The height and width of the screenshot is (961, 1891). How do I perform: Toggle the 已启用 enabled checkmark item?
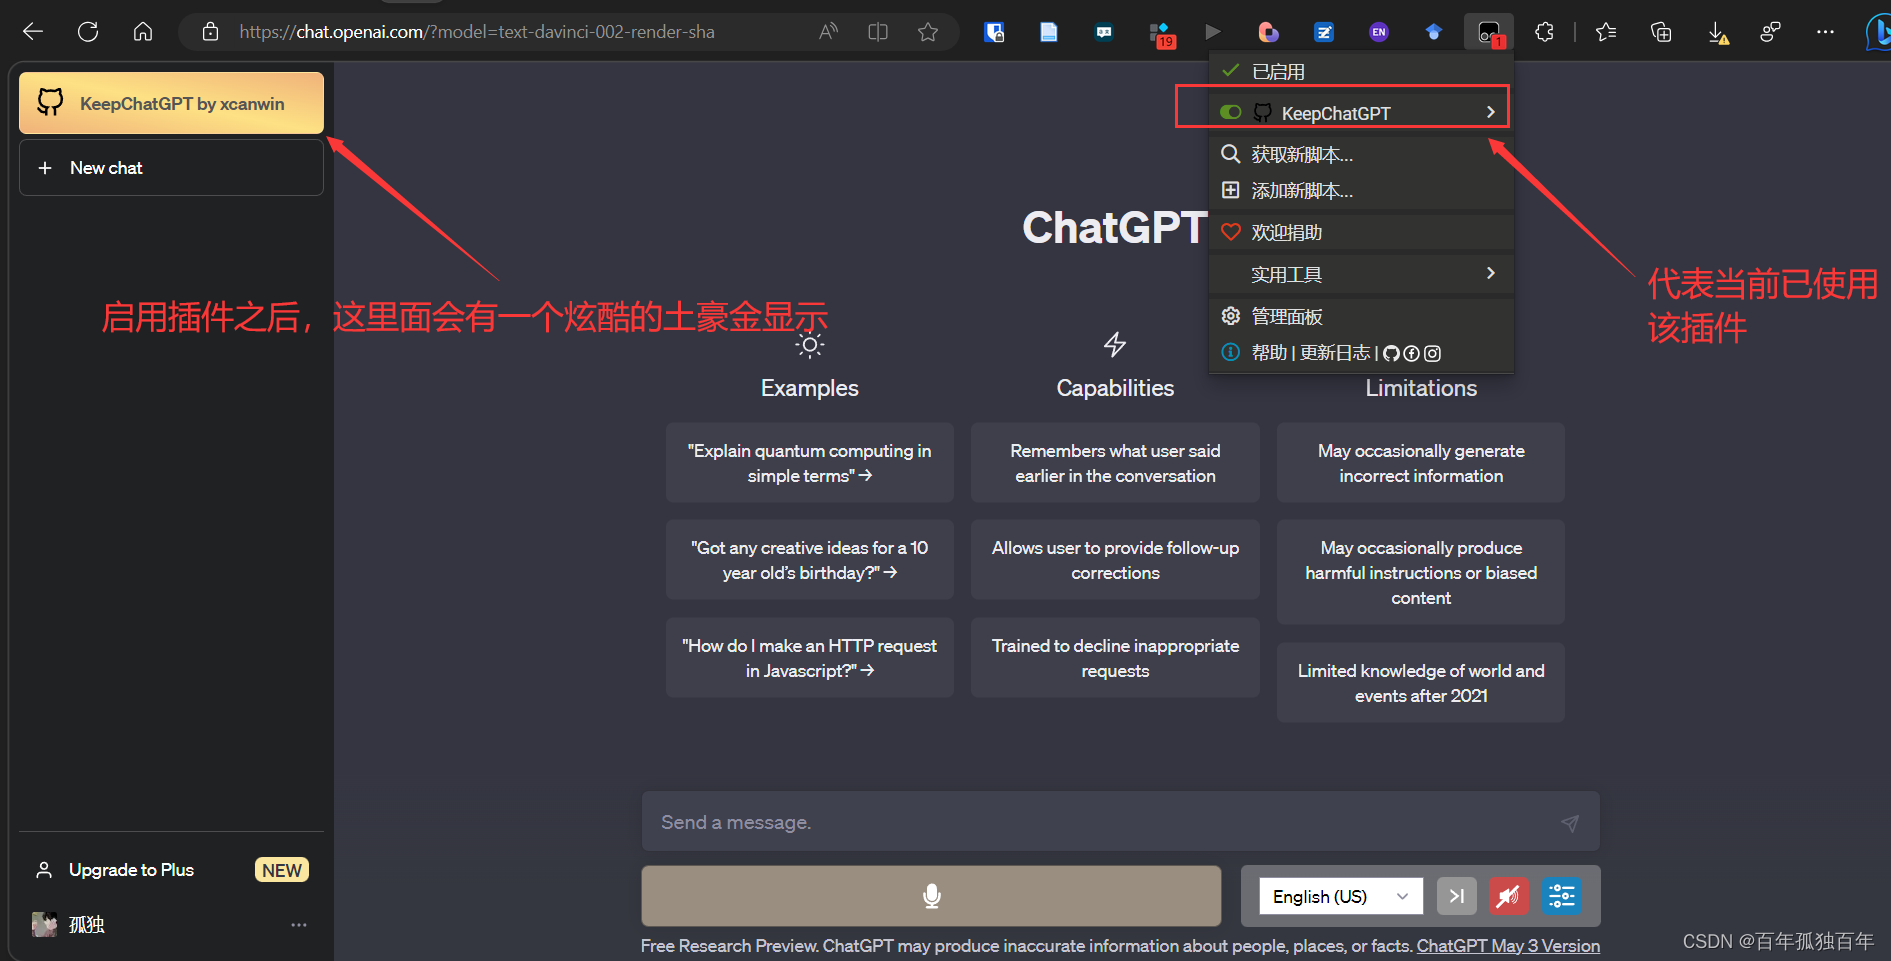[1361, 72]
